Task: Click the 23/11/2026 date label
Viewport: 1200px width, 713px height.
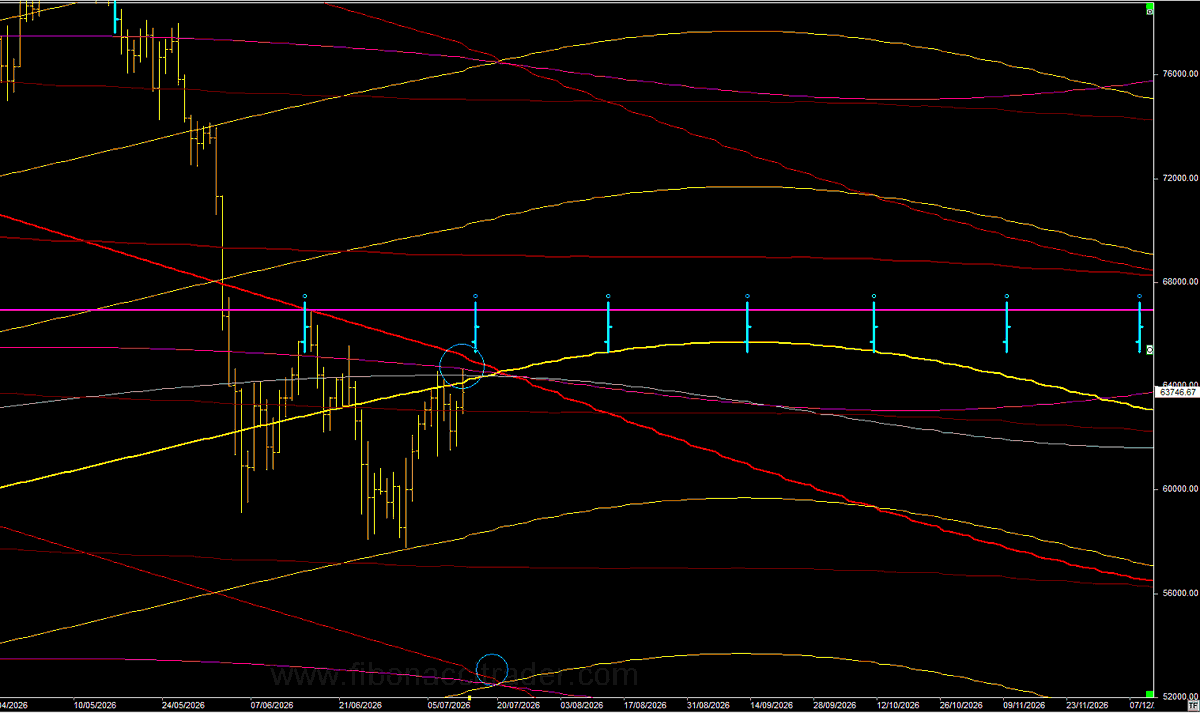Action: pos(1085,706)
